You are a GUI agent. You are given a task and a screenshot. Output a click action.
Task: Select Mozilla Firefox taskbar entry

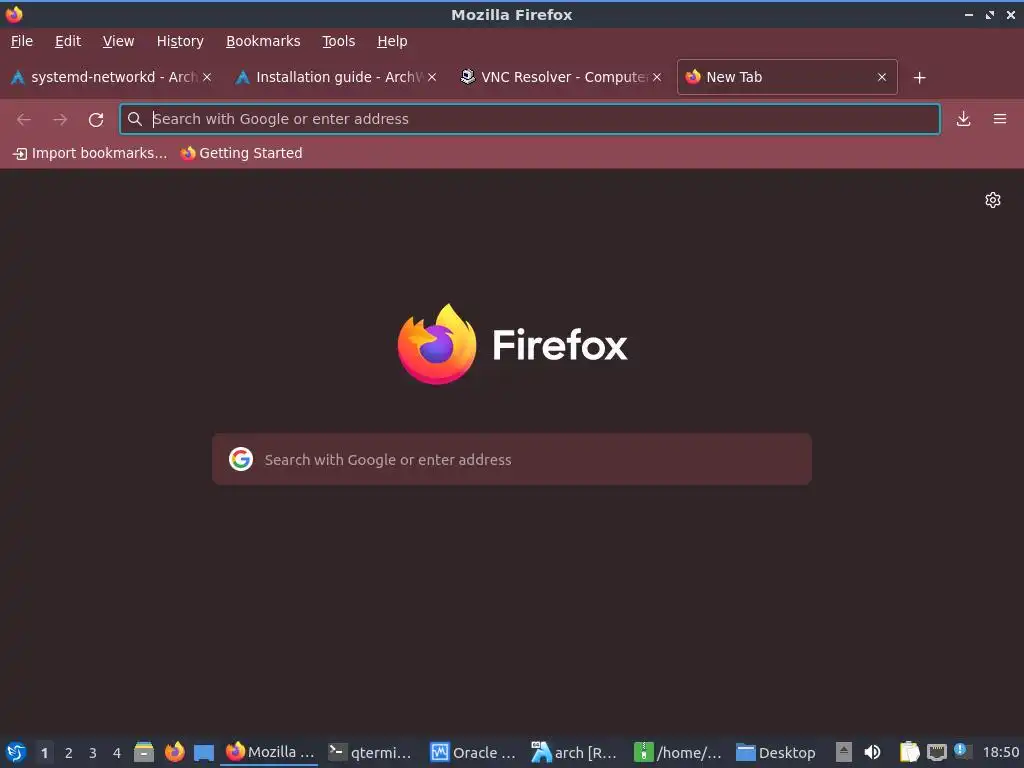(x=269, y=752)
